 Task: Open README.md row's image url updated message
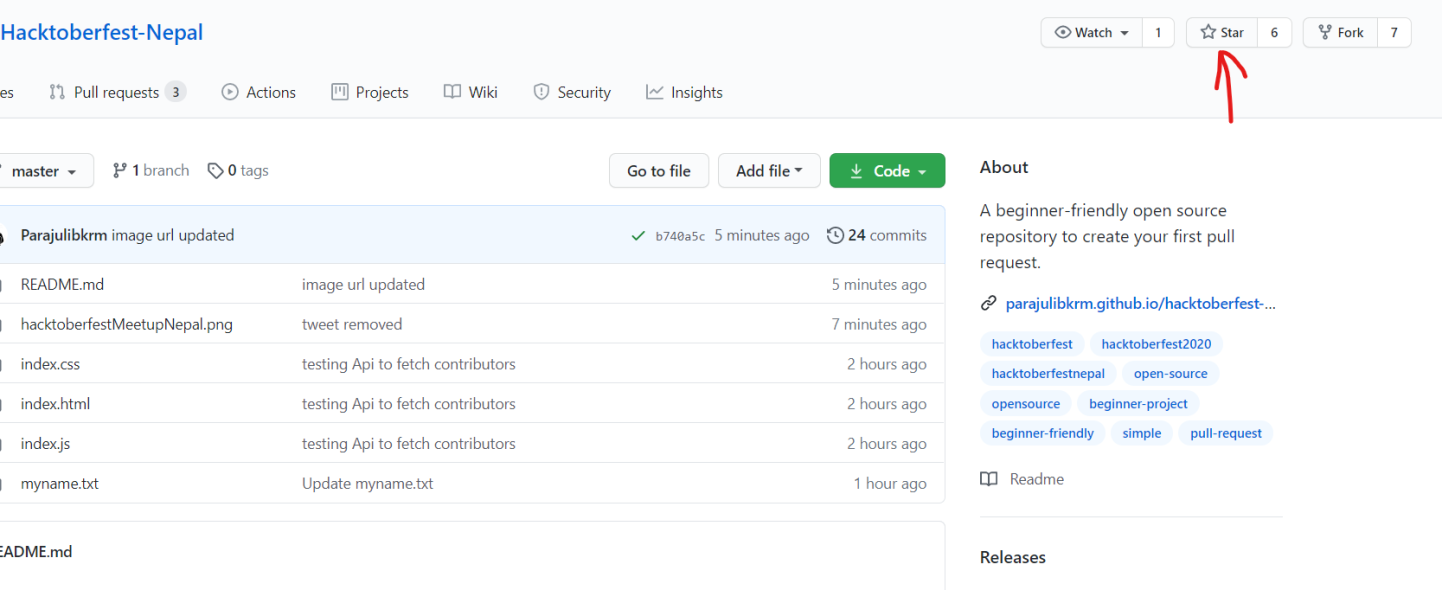[x=364, y=285]
